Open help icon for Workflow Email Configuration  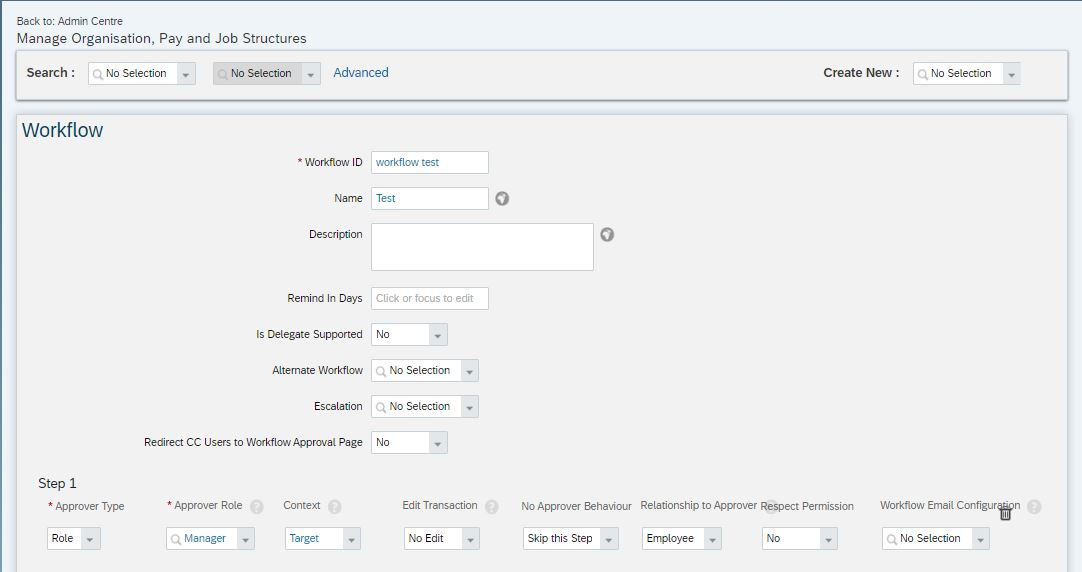[x=1034, y=506]
